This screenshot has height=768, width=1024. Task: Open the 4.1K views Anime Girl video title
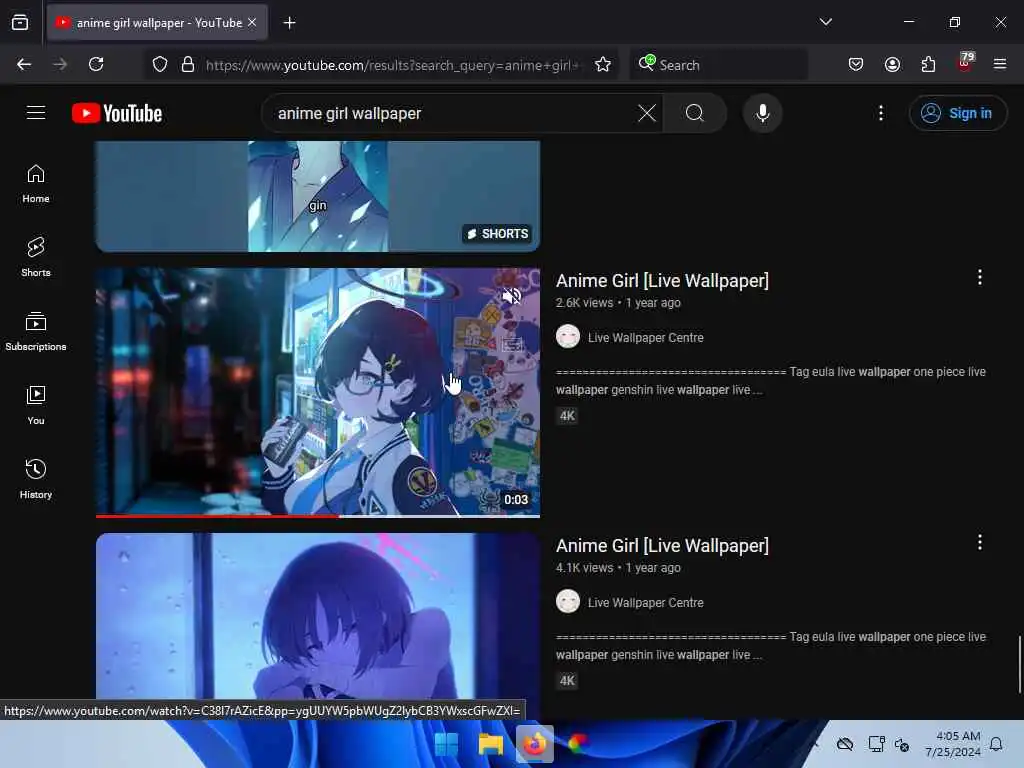(x=662, y=546)
